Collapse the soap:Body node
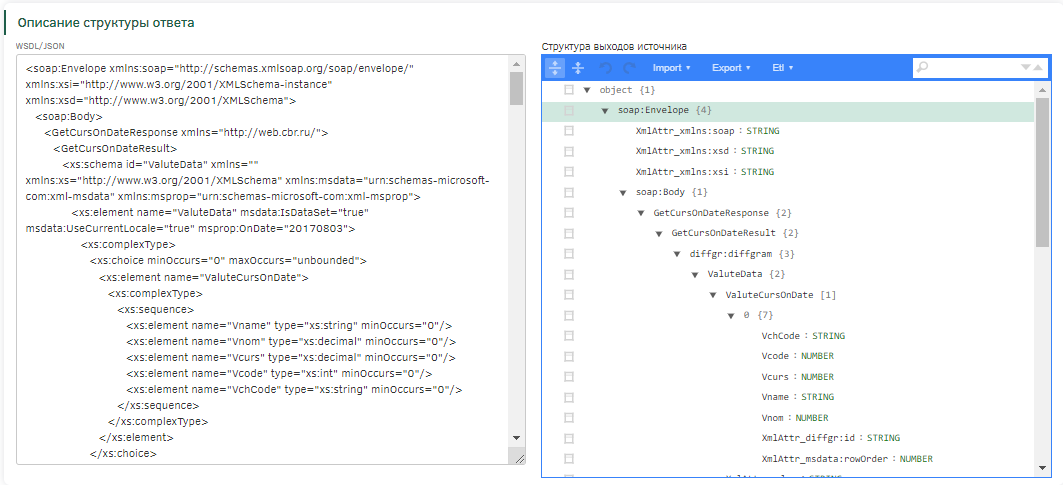 click(622, 193)
